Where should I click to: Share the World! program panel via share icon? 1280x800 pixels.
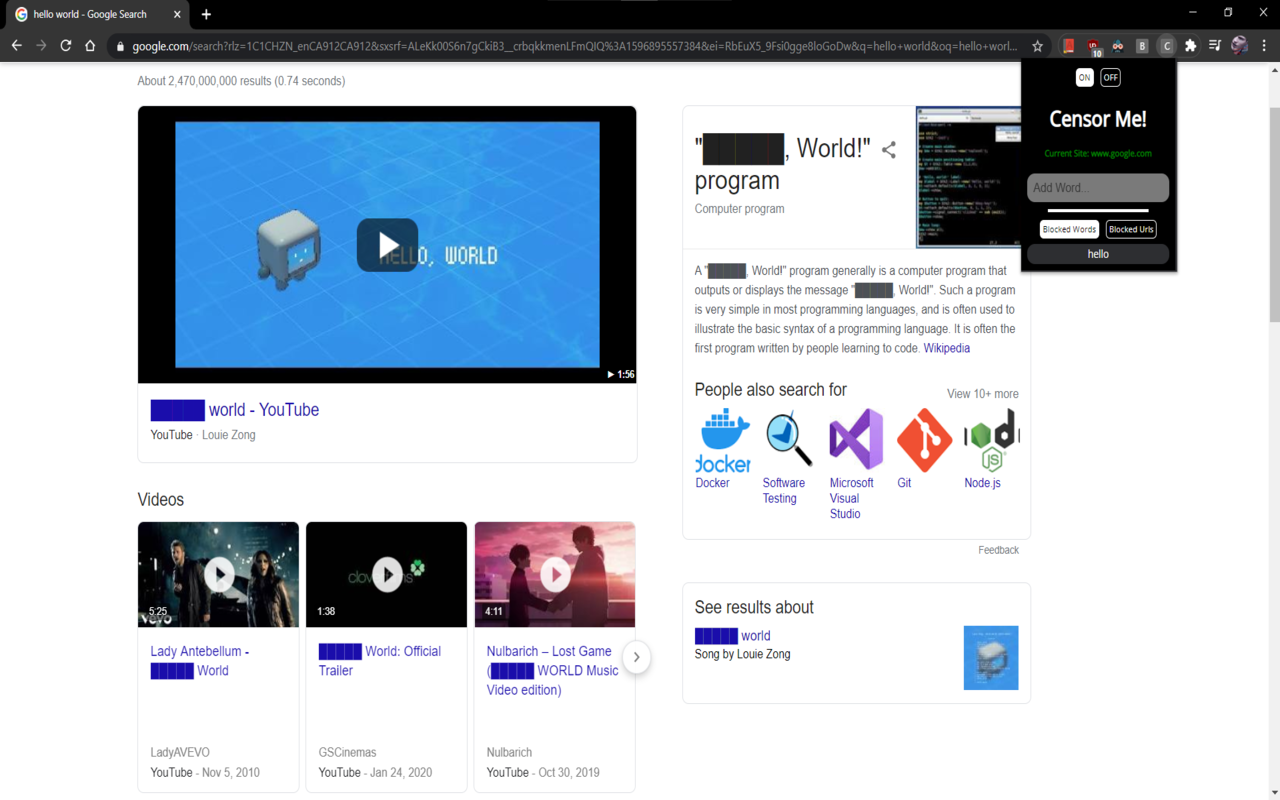pyautogui.click(x=888, y=150)
